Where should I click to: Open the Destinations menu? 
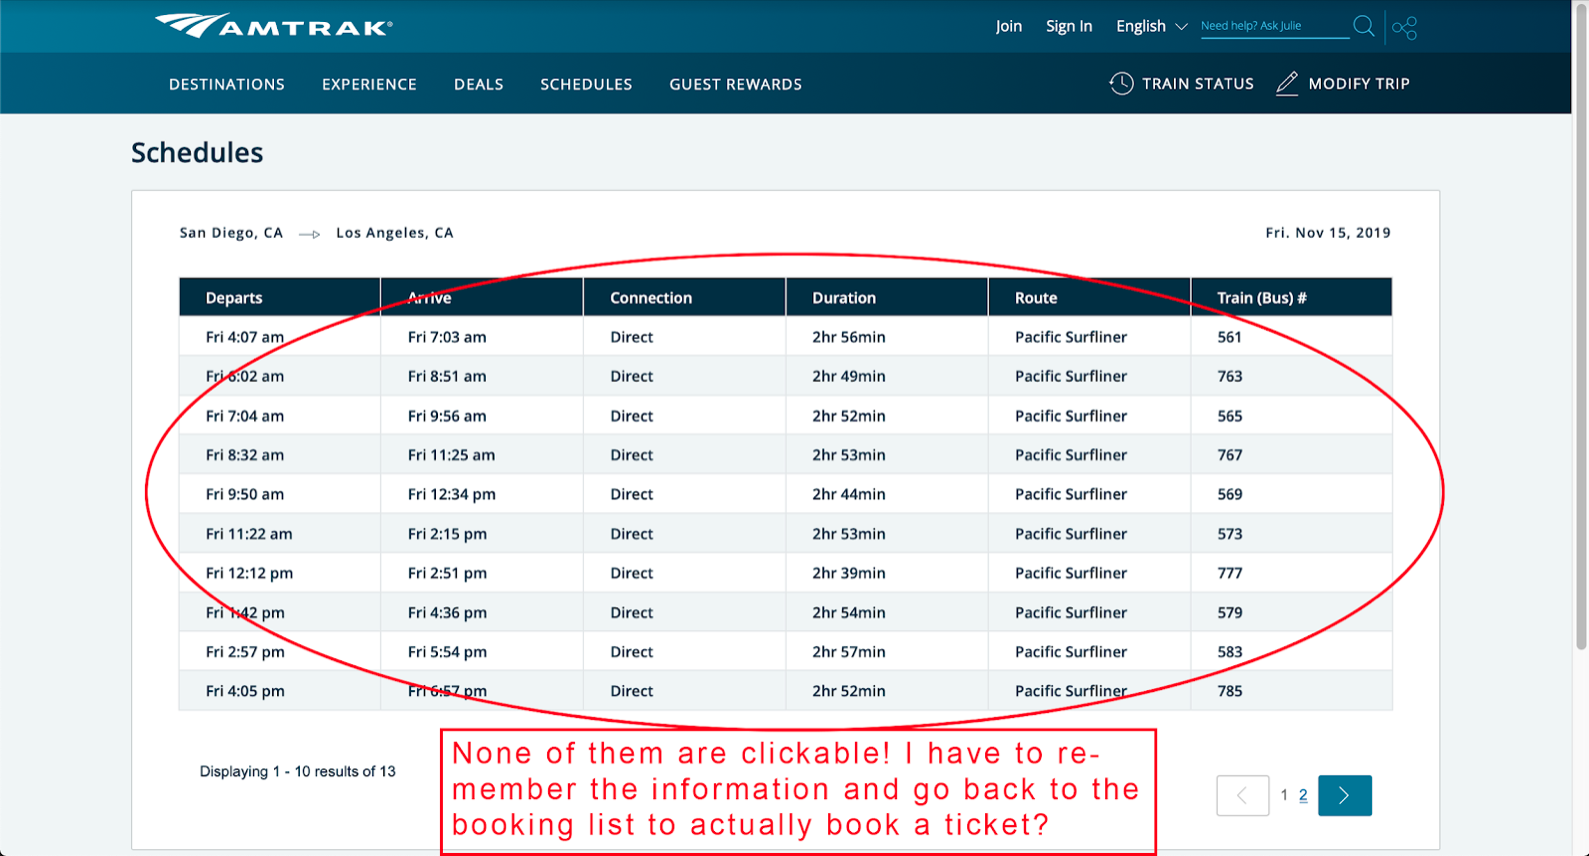227,84
